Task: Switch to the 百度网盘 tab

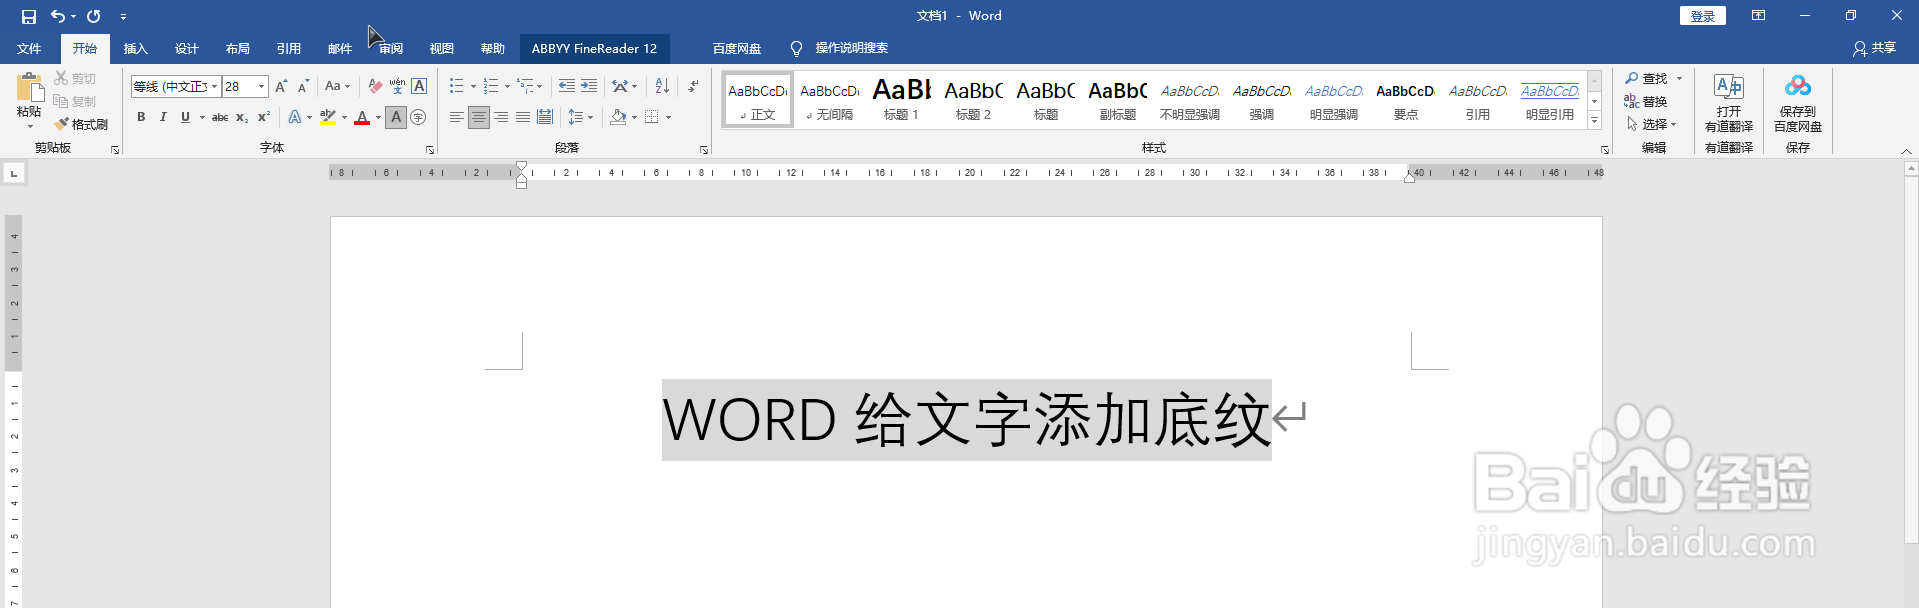Action: coord(737,48)
